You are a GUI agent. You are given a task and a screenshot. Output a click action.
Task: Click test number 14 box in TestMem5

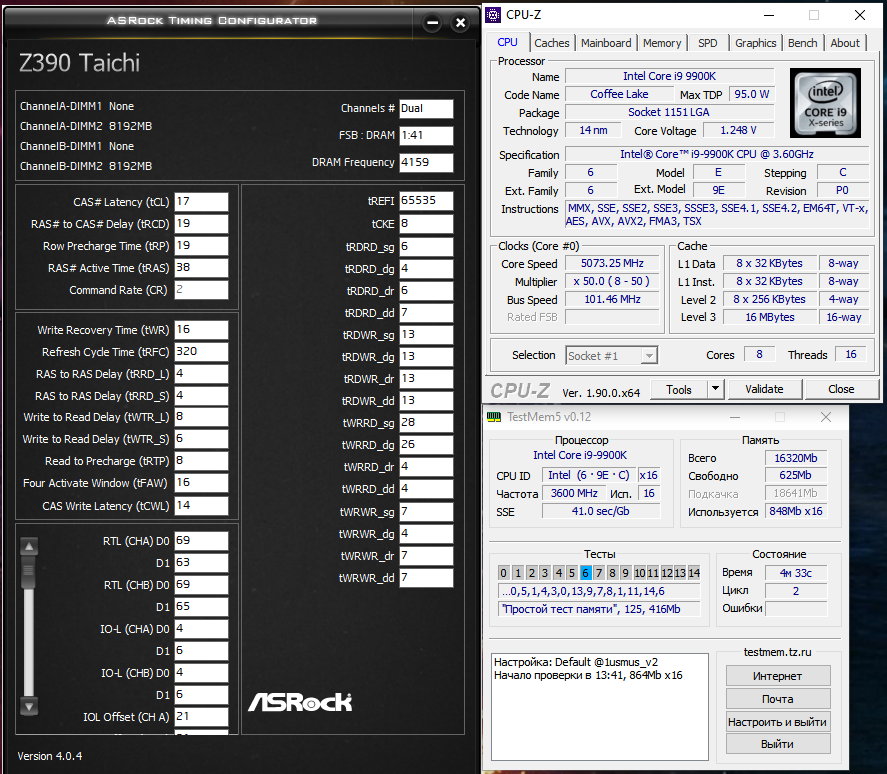pyautogui.click(x=694, y=573)
